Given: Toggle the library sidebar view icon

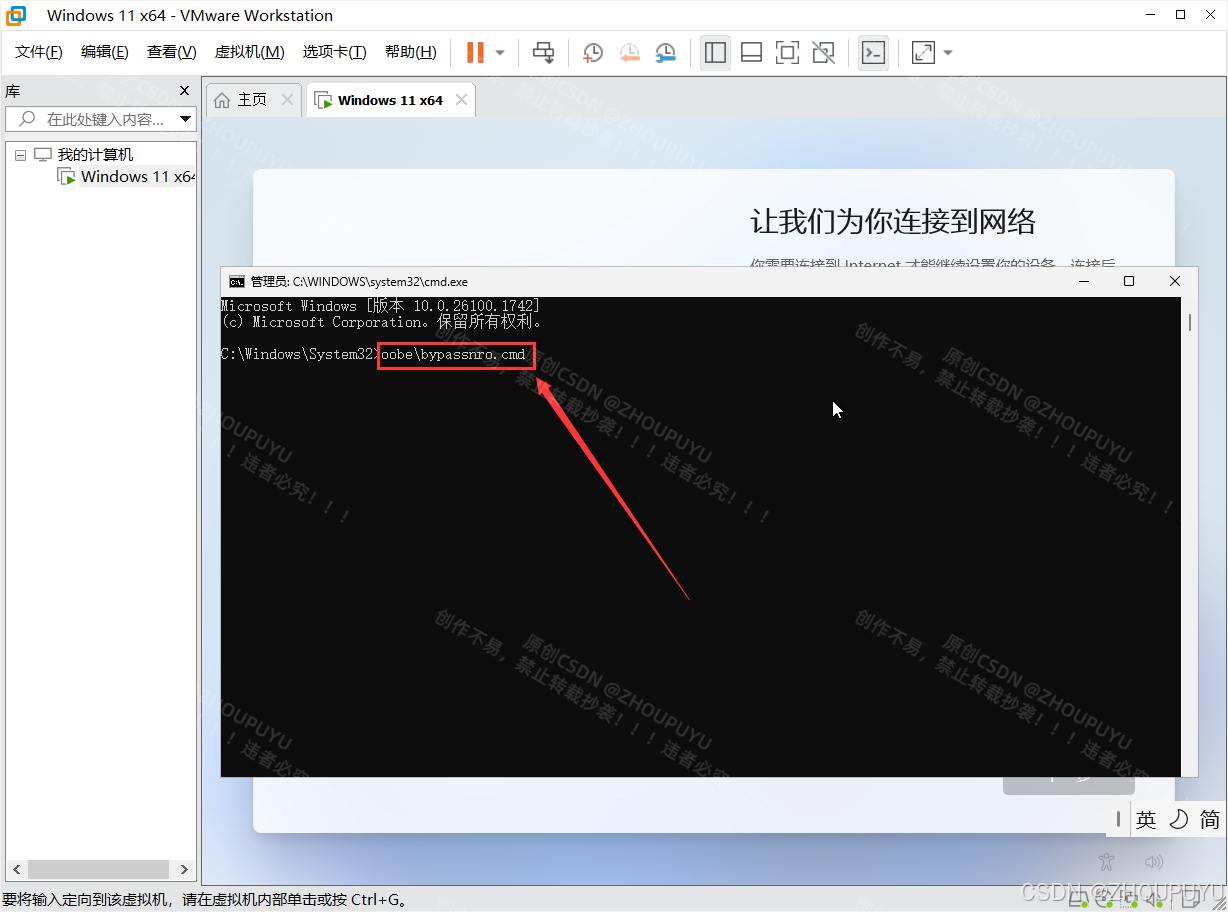Looking at the screenshot, I should click(715, 52).
